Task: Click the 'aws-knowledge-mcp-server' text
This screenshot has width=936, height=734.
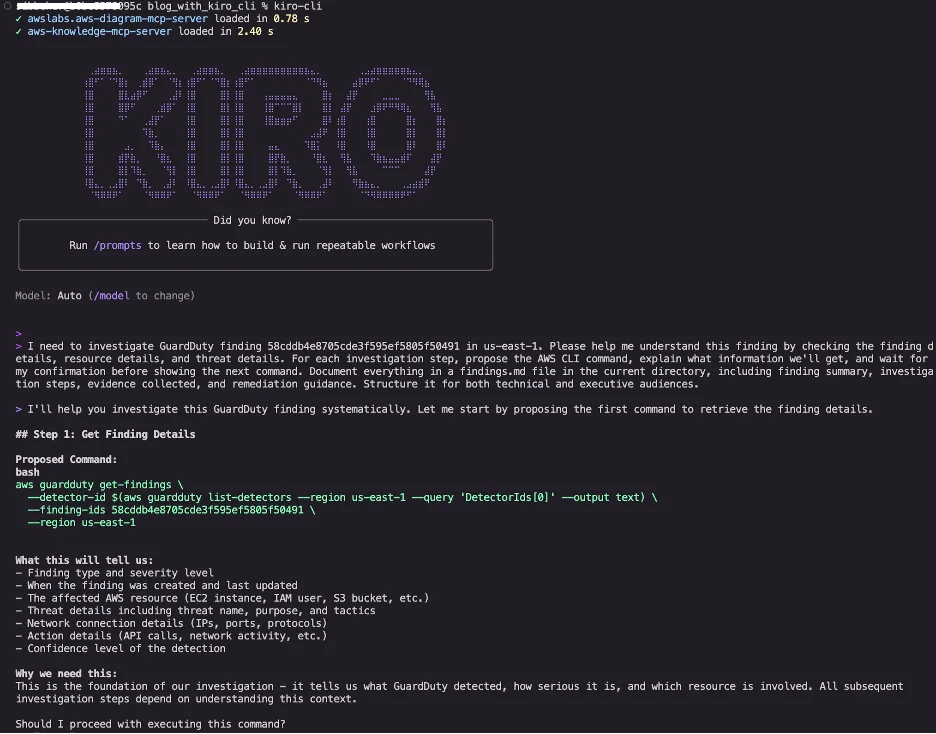Action: pyautogui.click(x=99, y=31)
